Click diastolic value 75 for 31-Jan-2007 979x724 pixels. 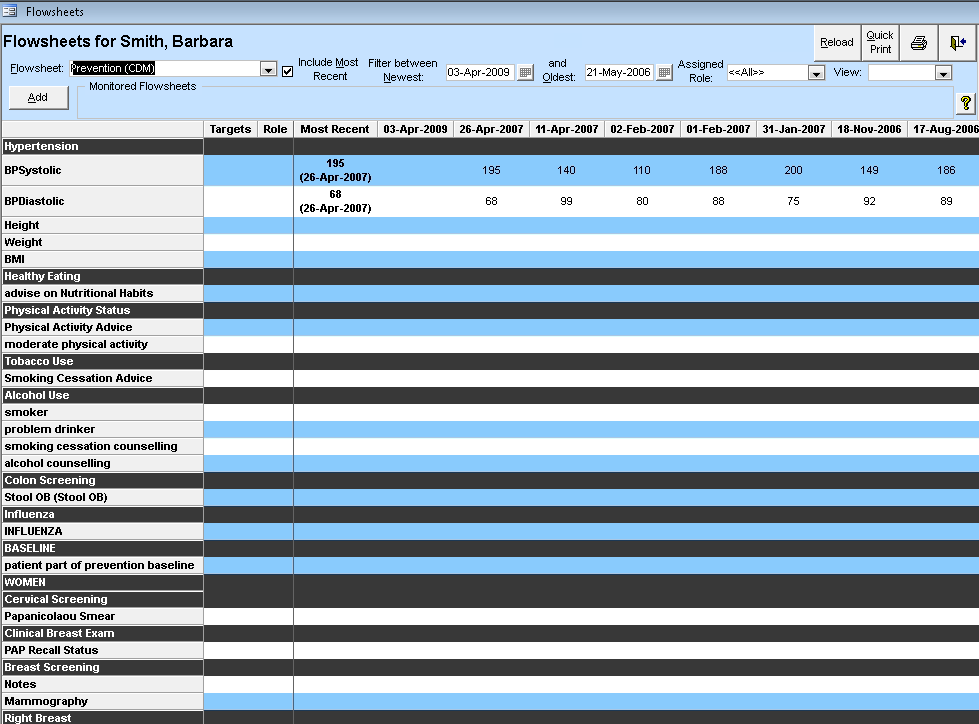[x=794, y=202]
